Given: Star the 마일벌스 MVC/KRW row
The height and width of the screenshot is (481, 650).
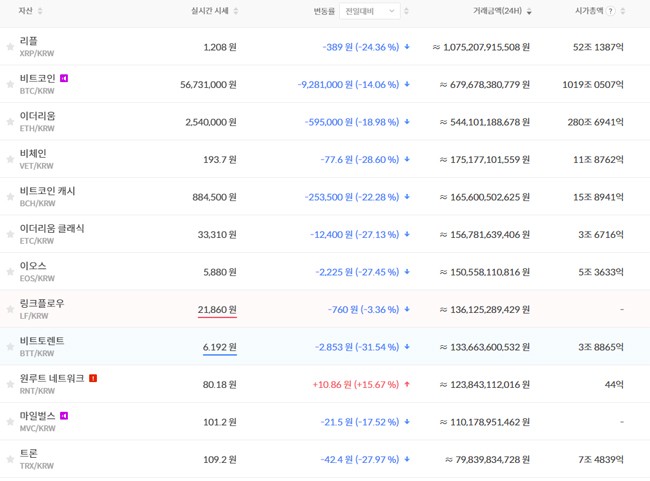Looking at the screenshot, I should pyautogui.click(x=10, y=422).
